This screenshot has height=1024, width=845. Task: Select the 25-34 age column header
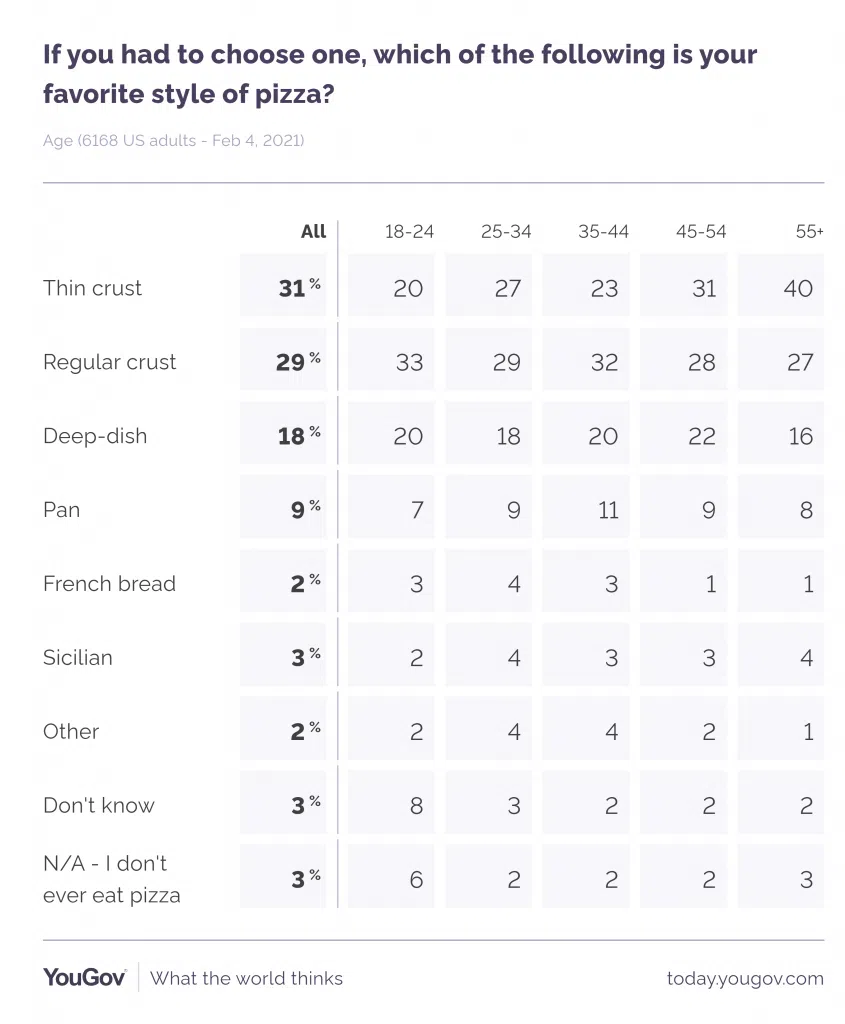(506, 231)
